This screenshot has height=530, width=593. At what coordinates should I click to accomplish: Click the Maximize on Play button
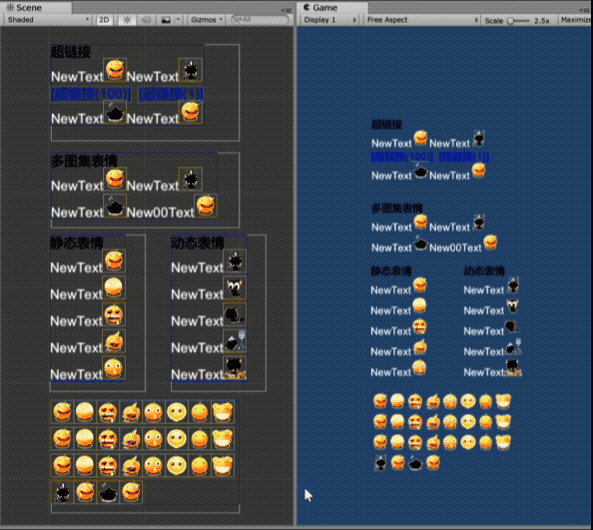pos(576,20)
